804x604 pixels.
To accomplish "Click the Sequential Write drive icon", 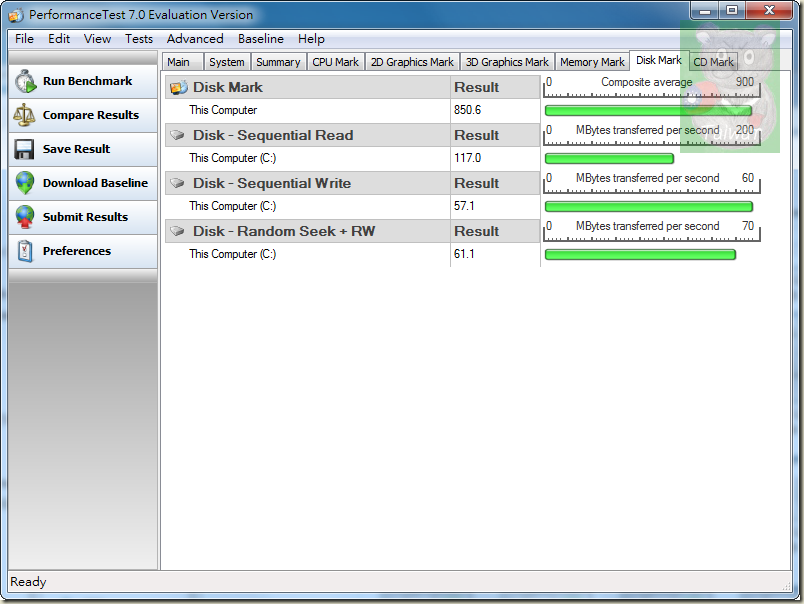I will pyautogui.click(x=177, y=183).
